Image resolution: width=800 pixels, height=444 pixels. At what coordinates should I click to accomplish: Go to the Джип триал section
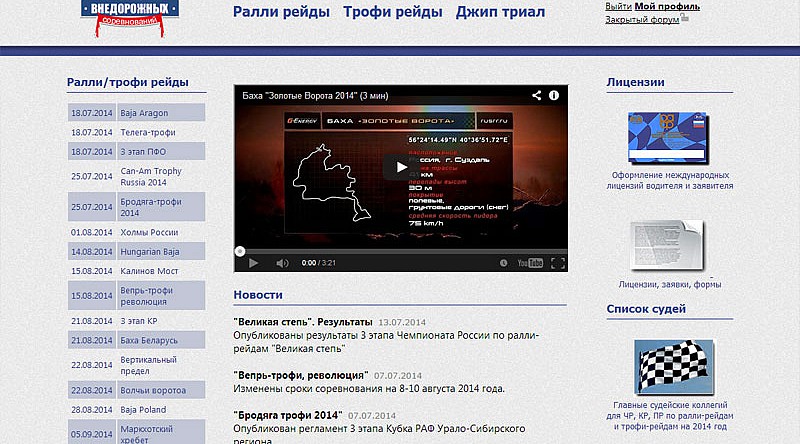point(500,13)
